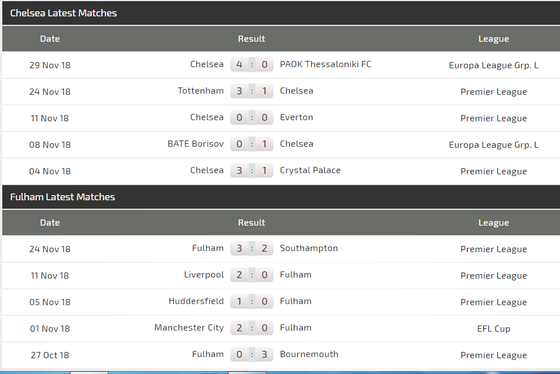The image size is (560, 374).
Task: Select the Fulham 0:3 Bournemouth score
Action: (x=252, y=354)
